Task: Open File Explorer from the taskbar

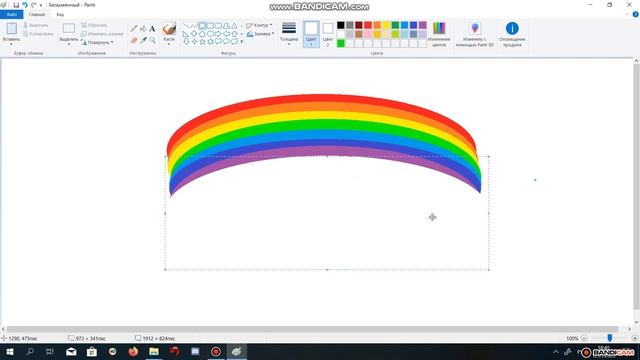Action: click(154, 351)
